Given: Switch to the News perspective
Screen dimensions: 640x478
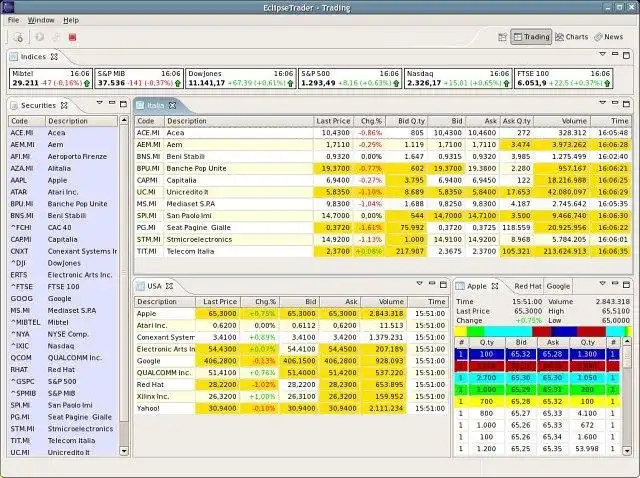Looking at the screenshot, I should coord(610,37).
